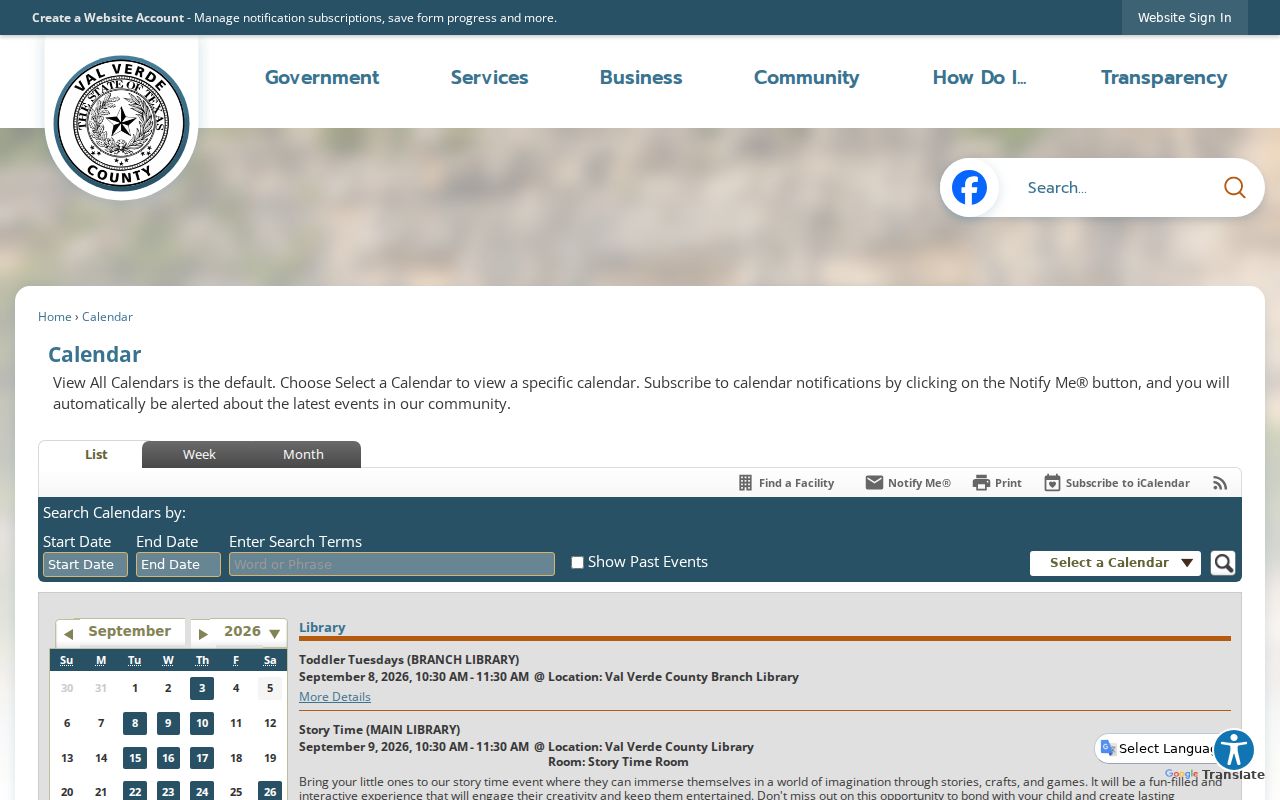Image resolution: width=1280 pixels, height=800 pixels.
Task: Open the RSS feed icon
Action: click(x=1220, y=483)
